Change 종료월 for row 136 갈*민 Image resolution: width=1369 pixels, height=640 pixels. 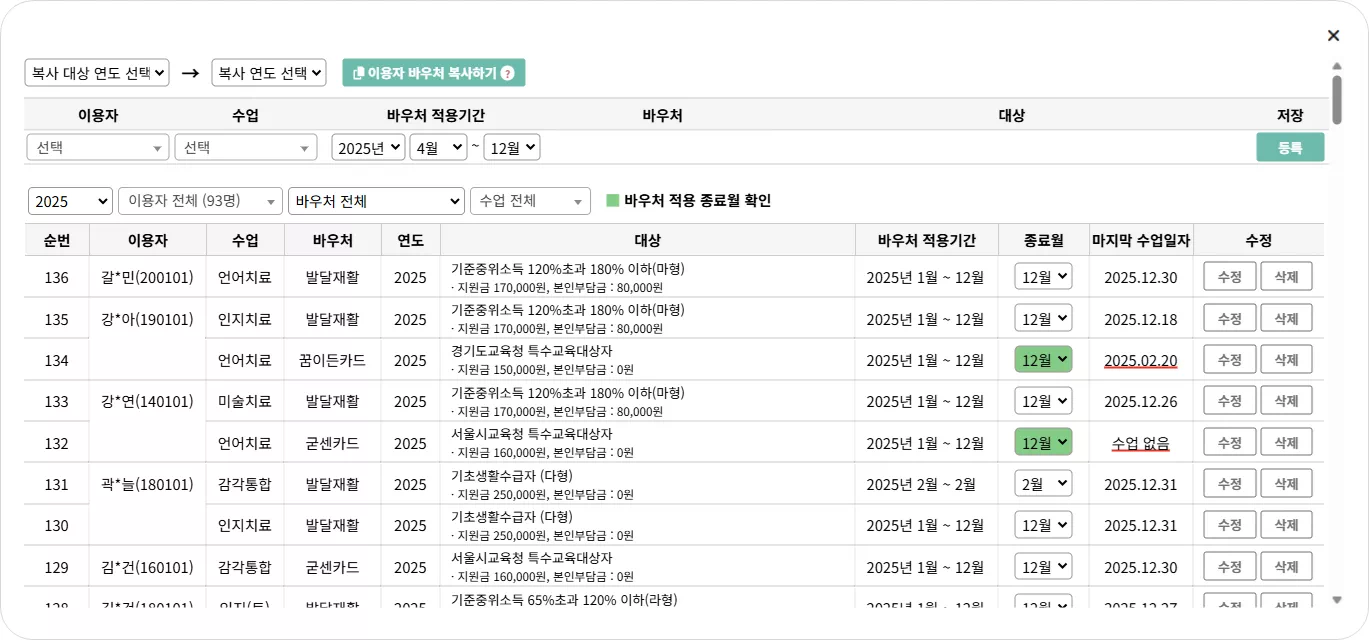point(1043,276)
